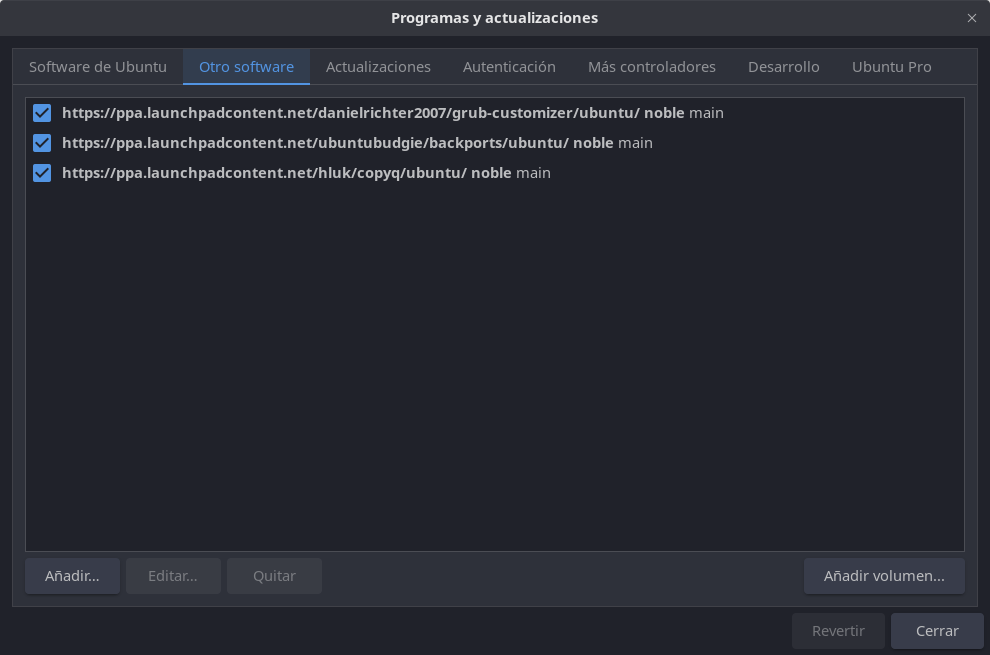
Task: Open the Ubuntu Pro tab
Action: [892, 67]
